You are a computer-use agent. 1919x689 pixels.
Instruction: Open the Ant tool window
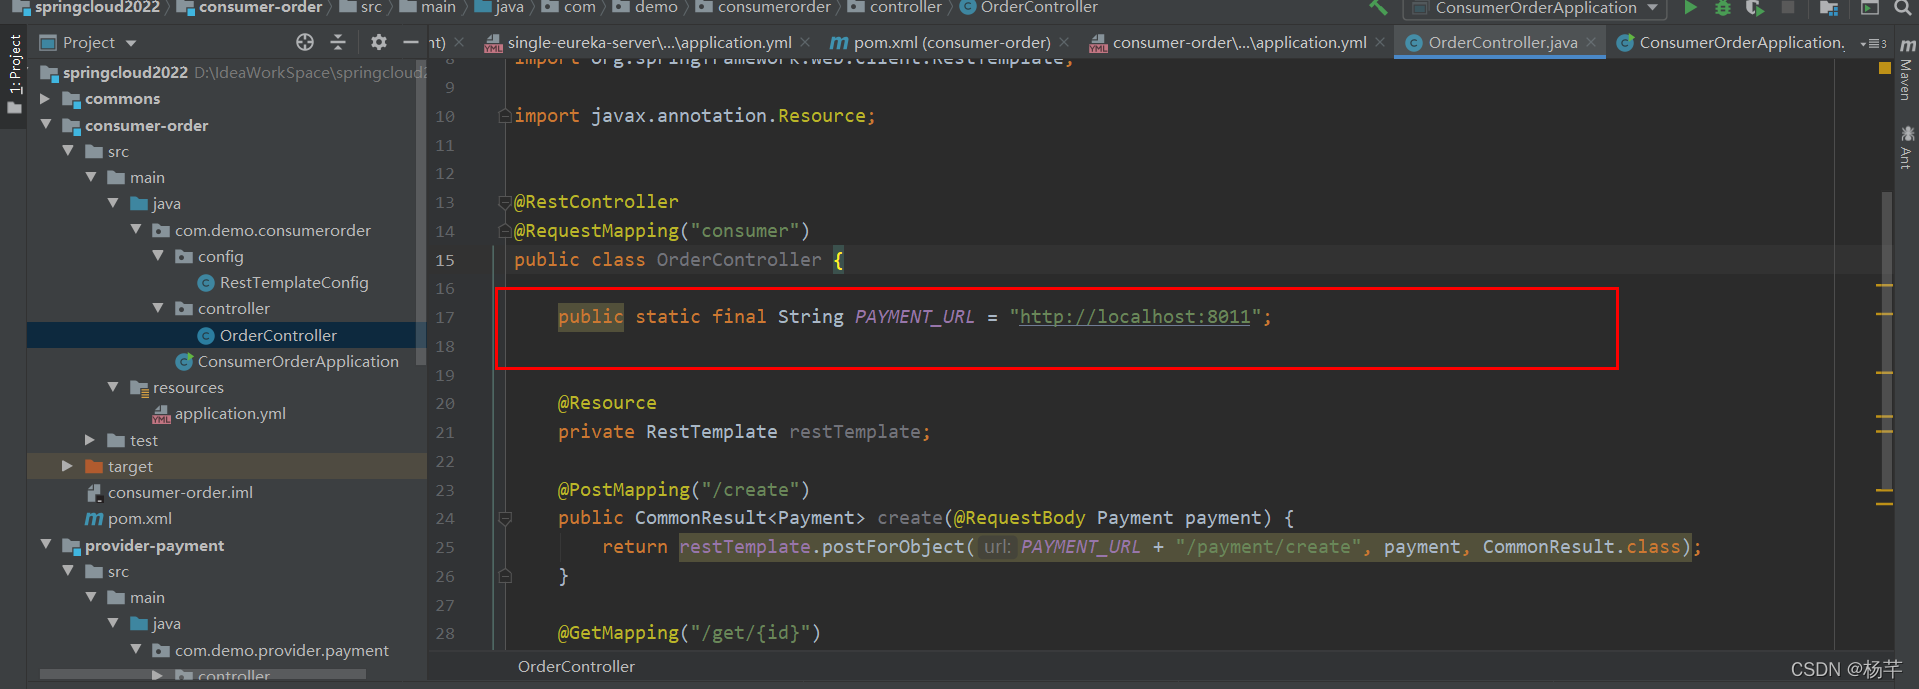1906,147
